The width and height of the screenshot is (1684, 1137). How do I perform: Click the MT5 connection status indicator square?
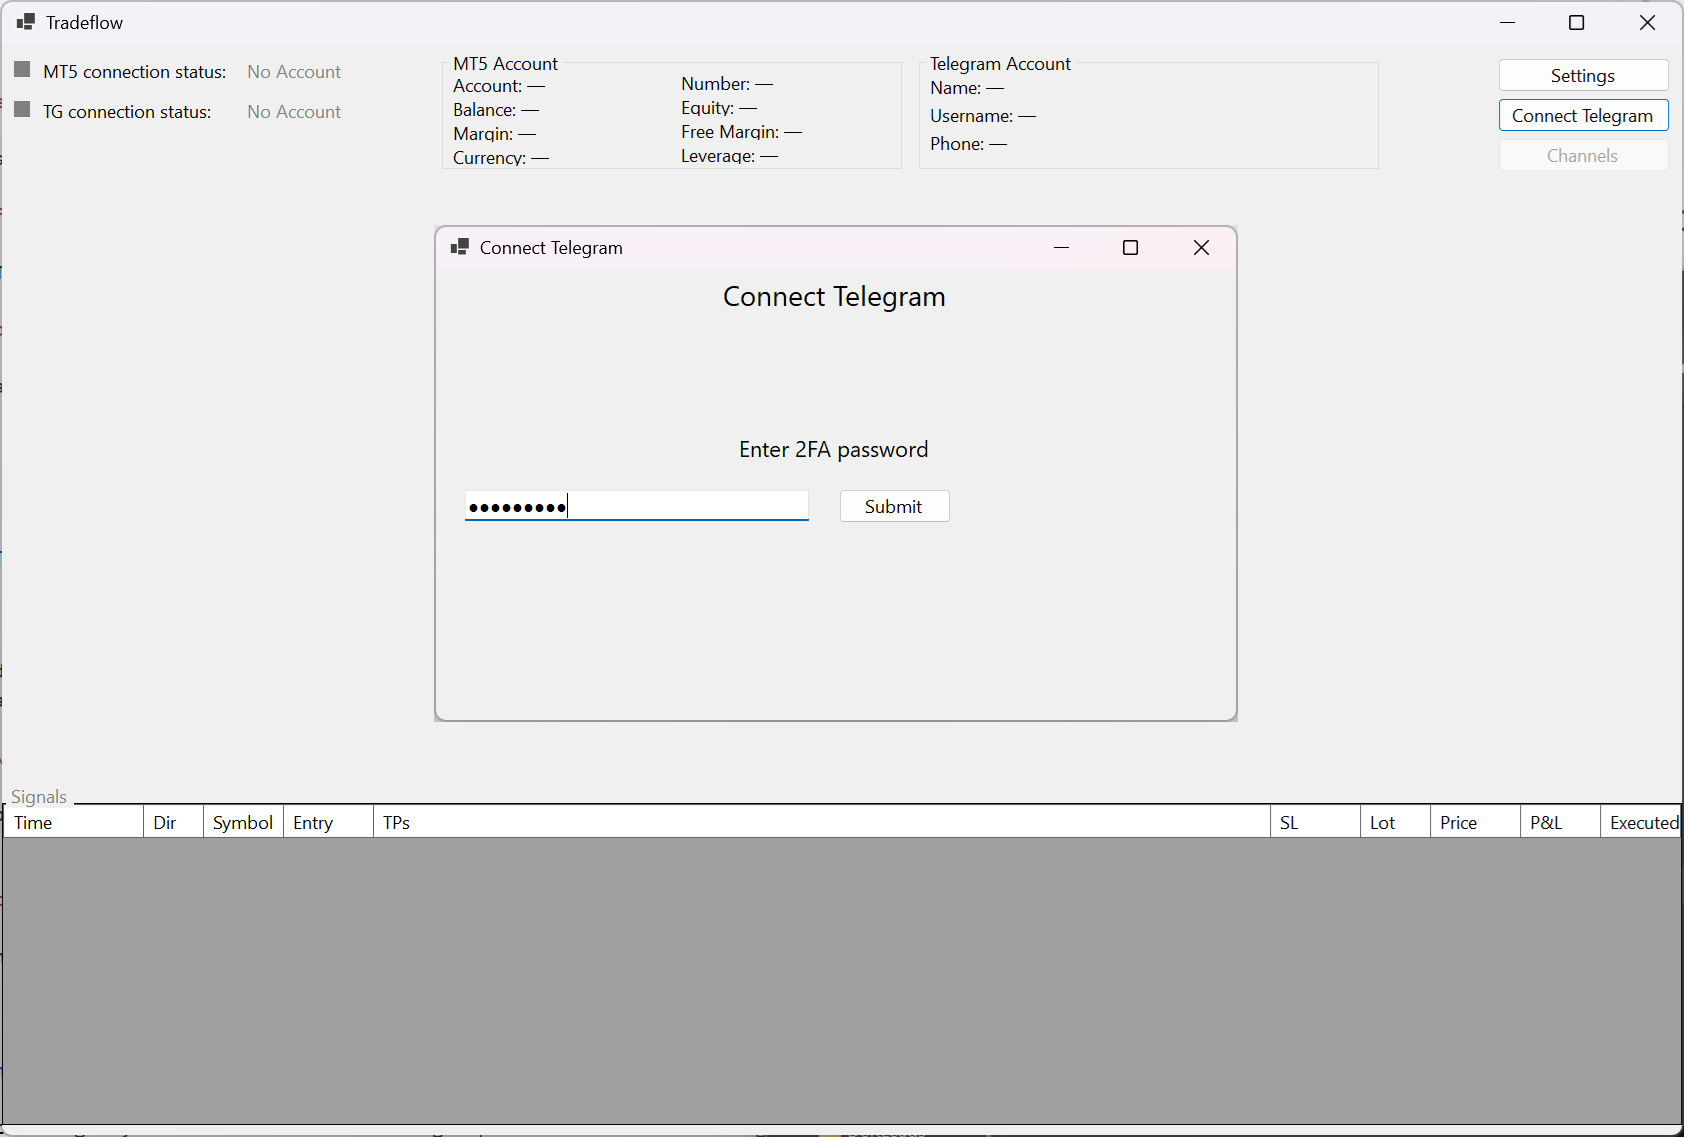(22, 70)
